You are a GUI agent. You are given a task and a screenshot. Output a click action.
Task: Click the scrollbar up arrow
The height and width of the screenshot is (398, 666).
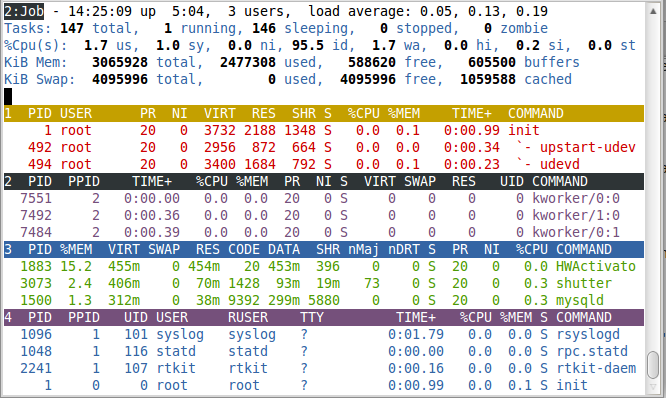point(653,11)
